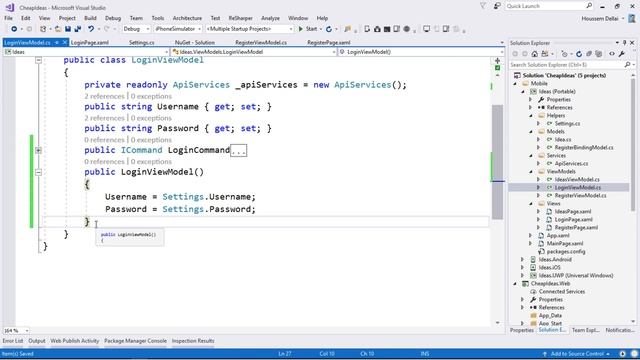The image size is (640, 360).
Task: Click Add to Source Control in status bar
Action: tap(577, 354)
